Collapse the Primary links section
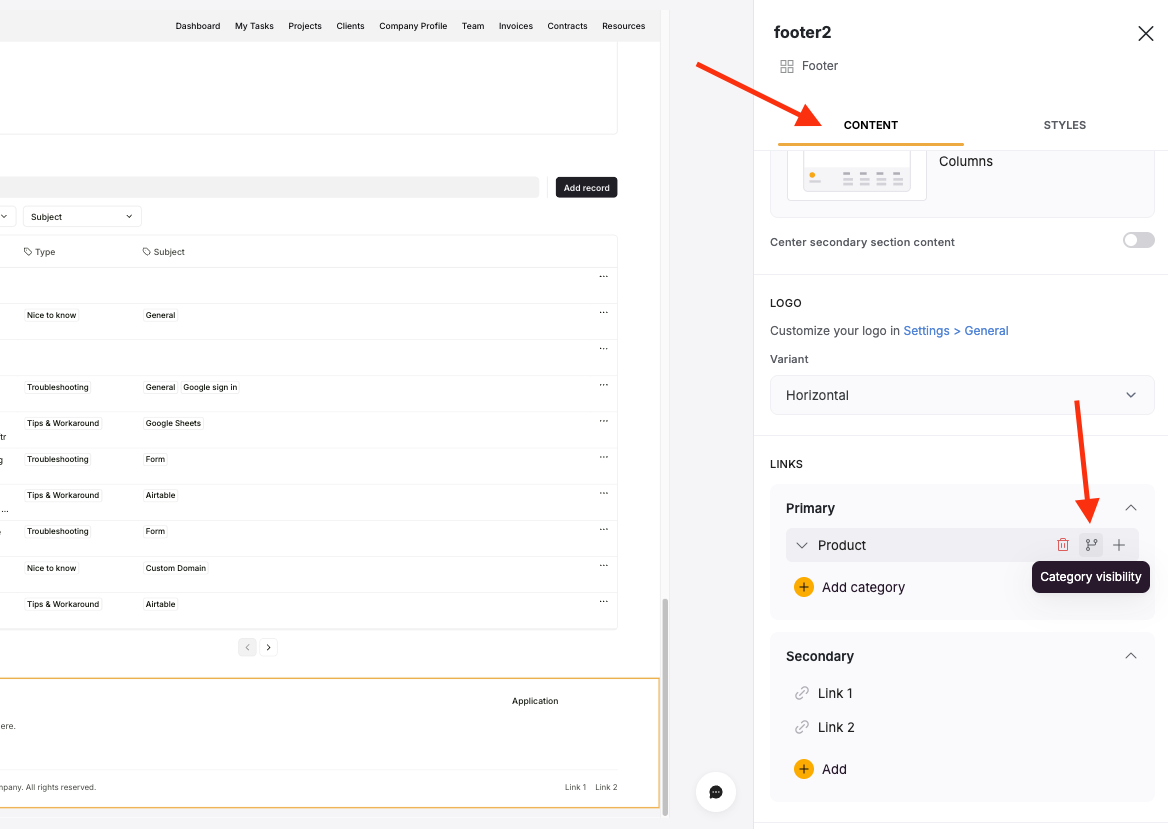 click(x=1131, y=508)
